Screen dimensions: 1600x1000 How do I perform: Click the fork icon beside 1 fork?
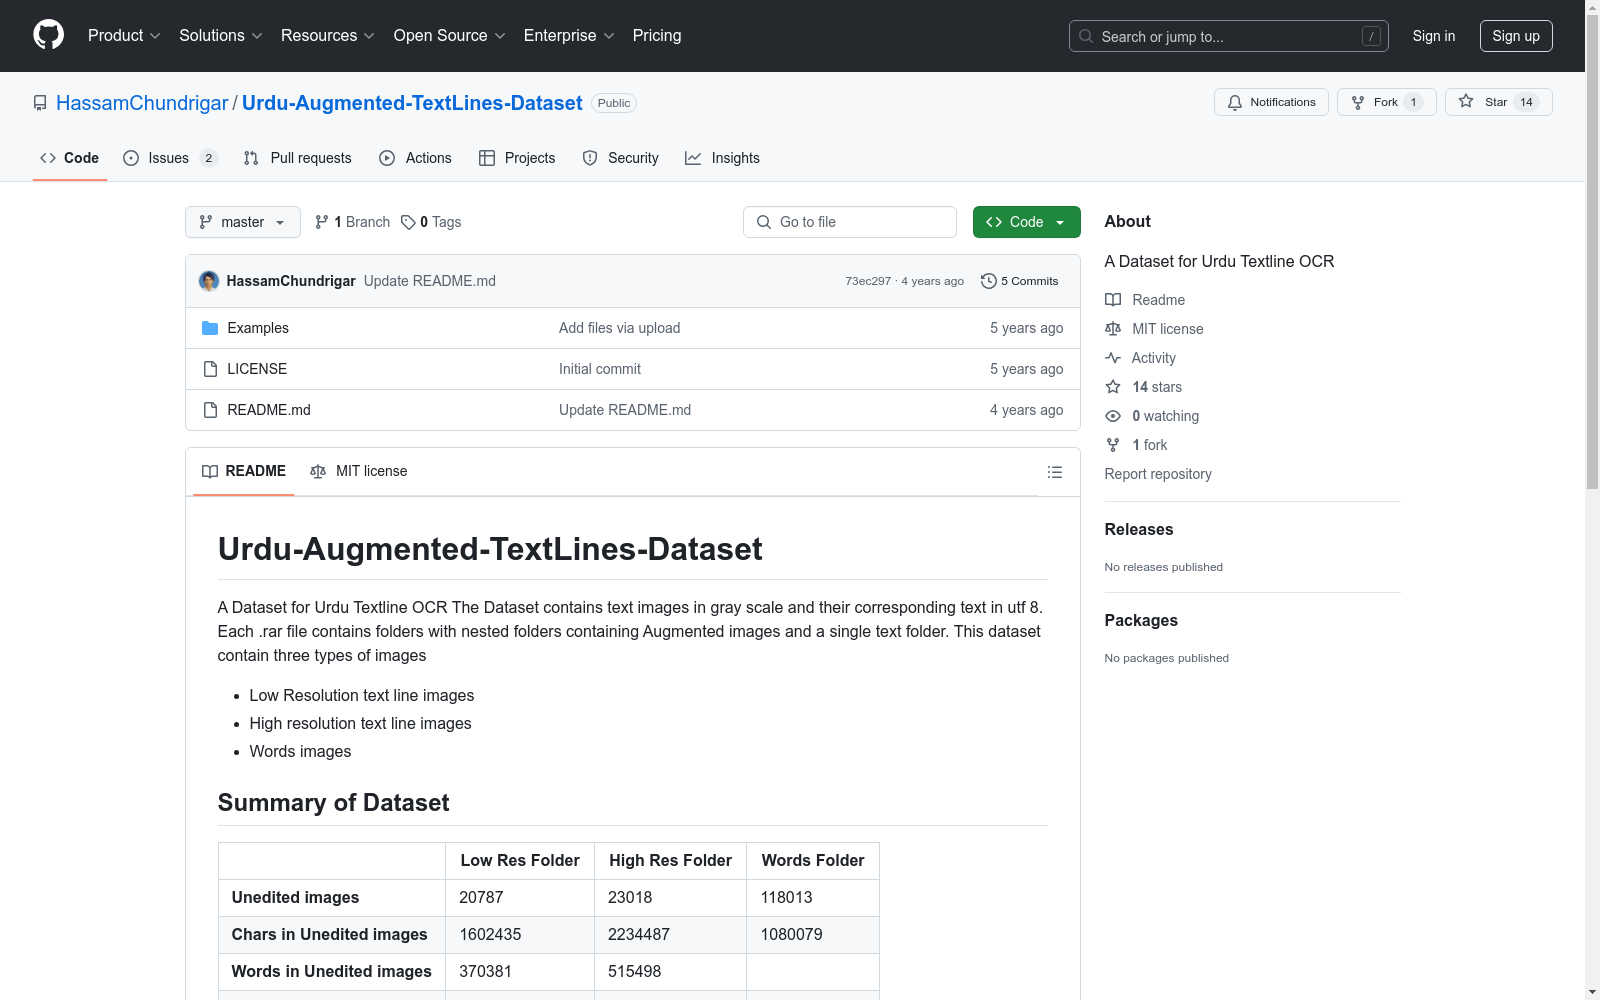pyautogui.click(x=1113, y=445)
